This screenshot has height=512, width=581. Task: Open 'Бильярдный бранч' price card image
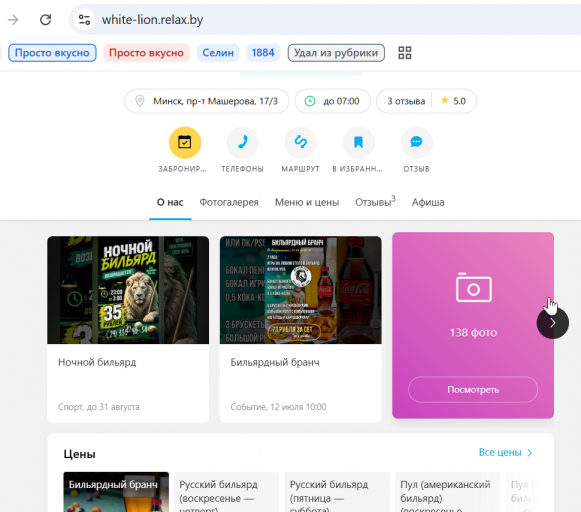[x=116, y=492]
